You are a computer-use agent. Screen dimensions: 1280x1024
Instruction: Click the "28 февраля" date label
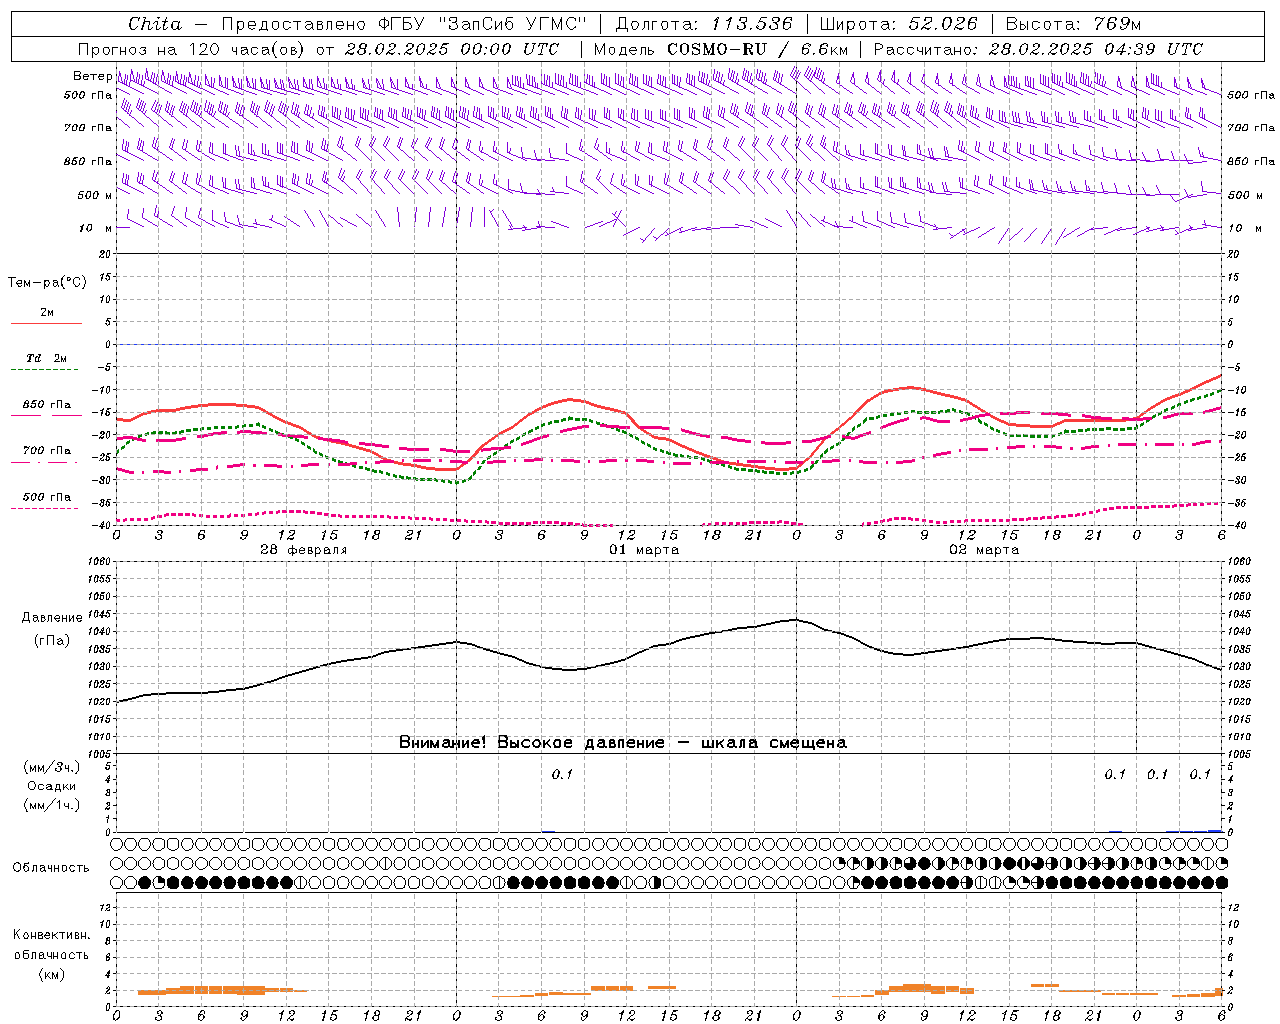tap(304, 550)
